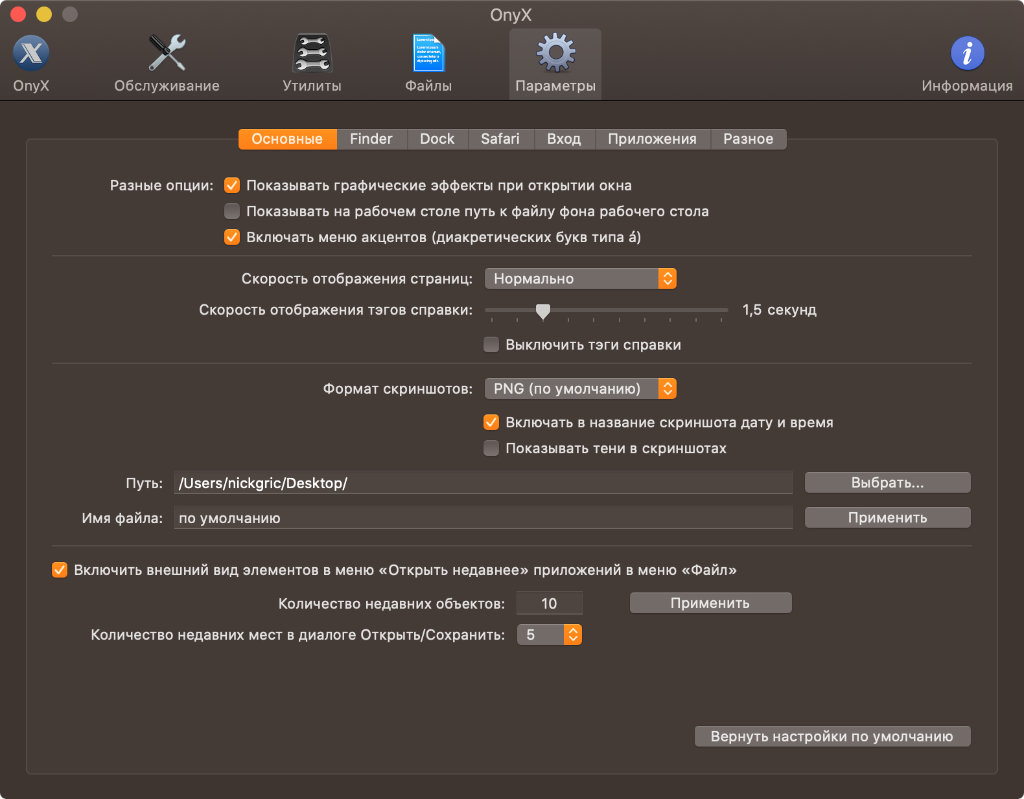Open the OnyX toolbar section
This screenshot has height=799, width=1024.
pos(31,63)
